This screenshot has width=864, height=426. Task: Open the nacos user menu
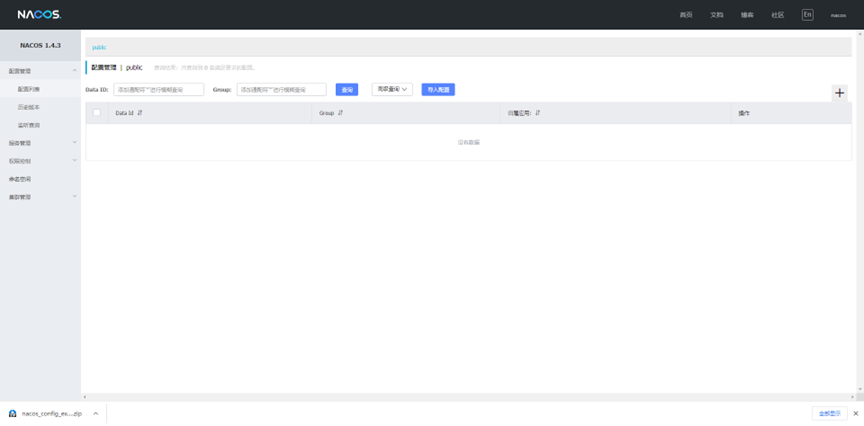point(838,15)
